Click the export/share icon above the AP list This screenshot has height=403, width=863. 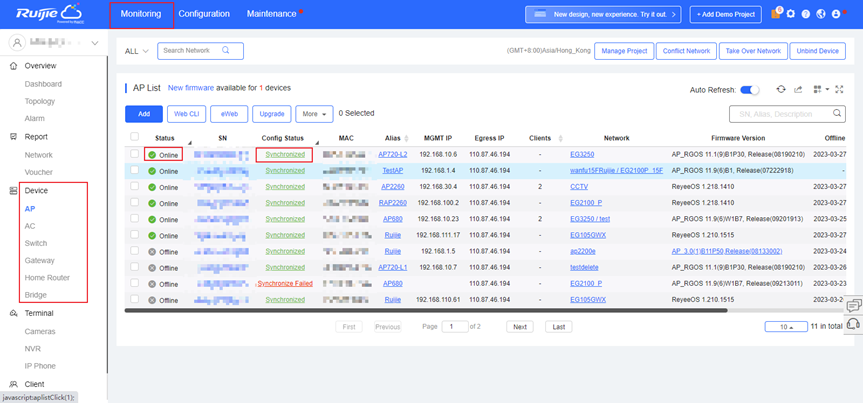tap(799, 90)
